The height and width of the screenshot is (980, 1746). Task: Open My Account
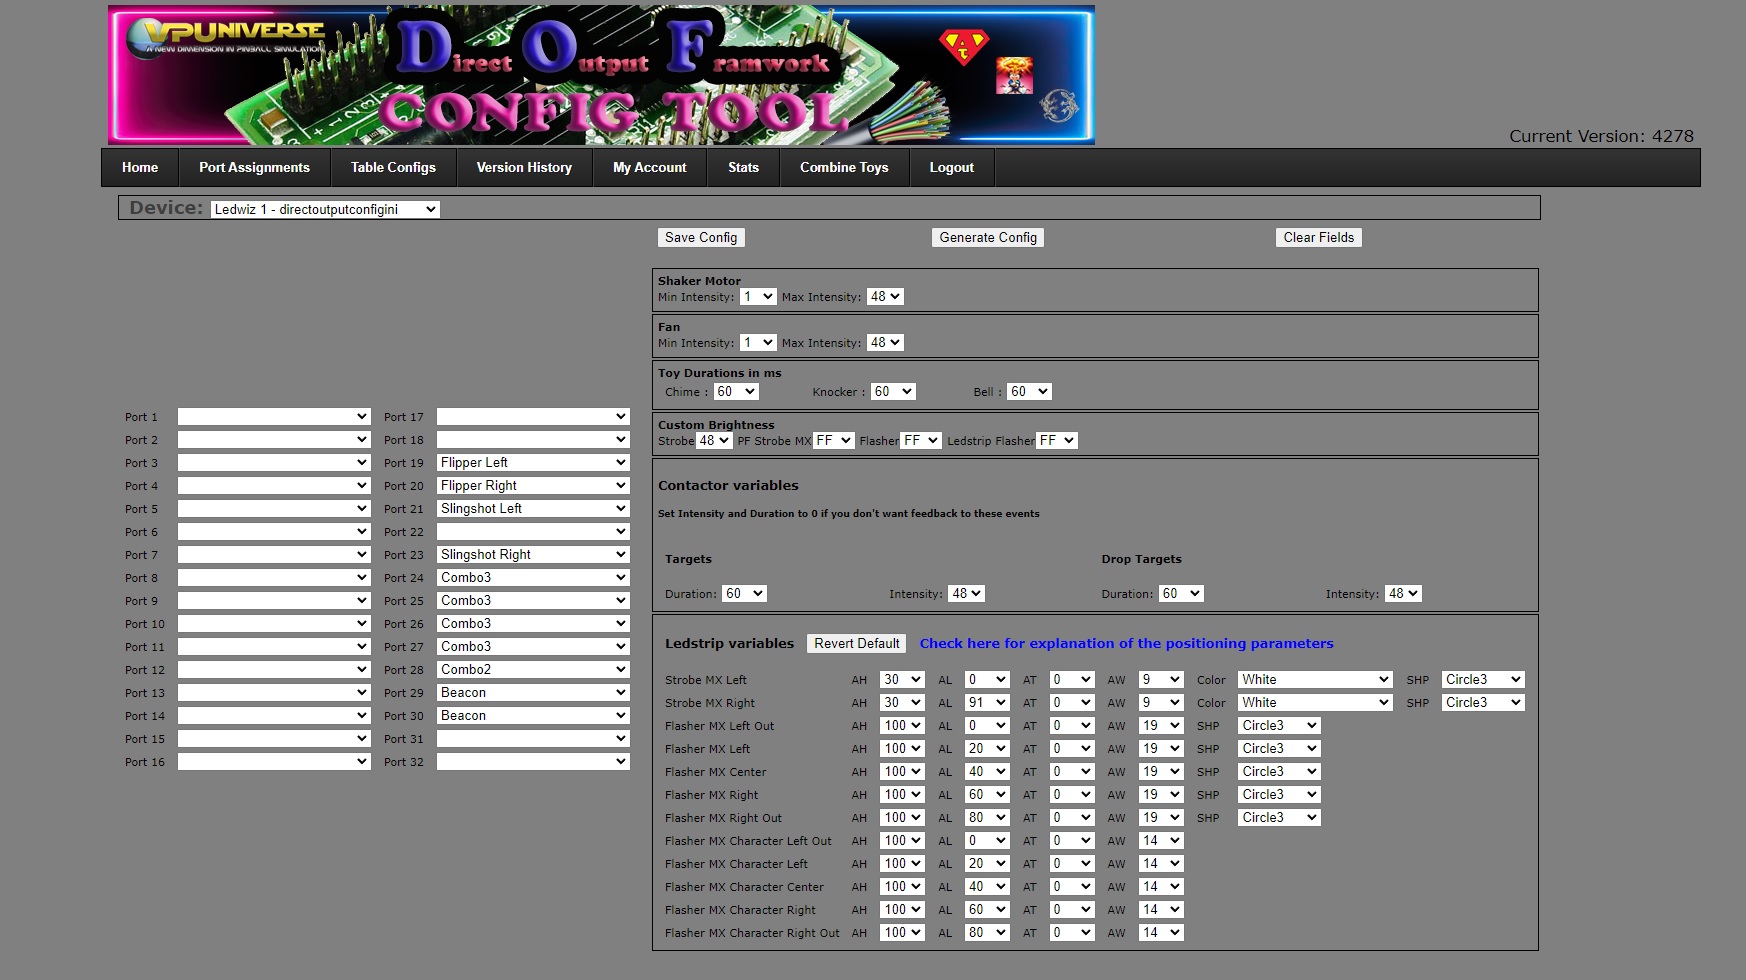tap(649, 167)
